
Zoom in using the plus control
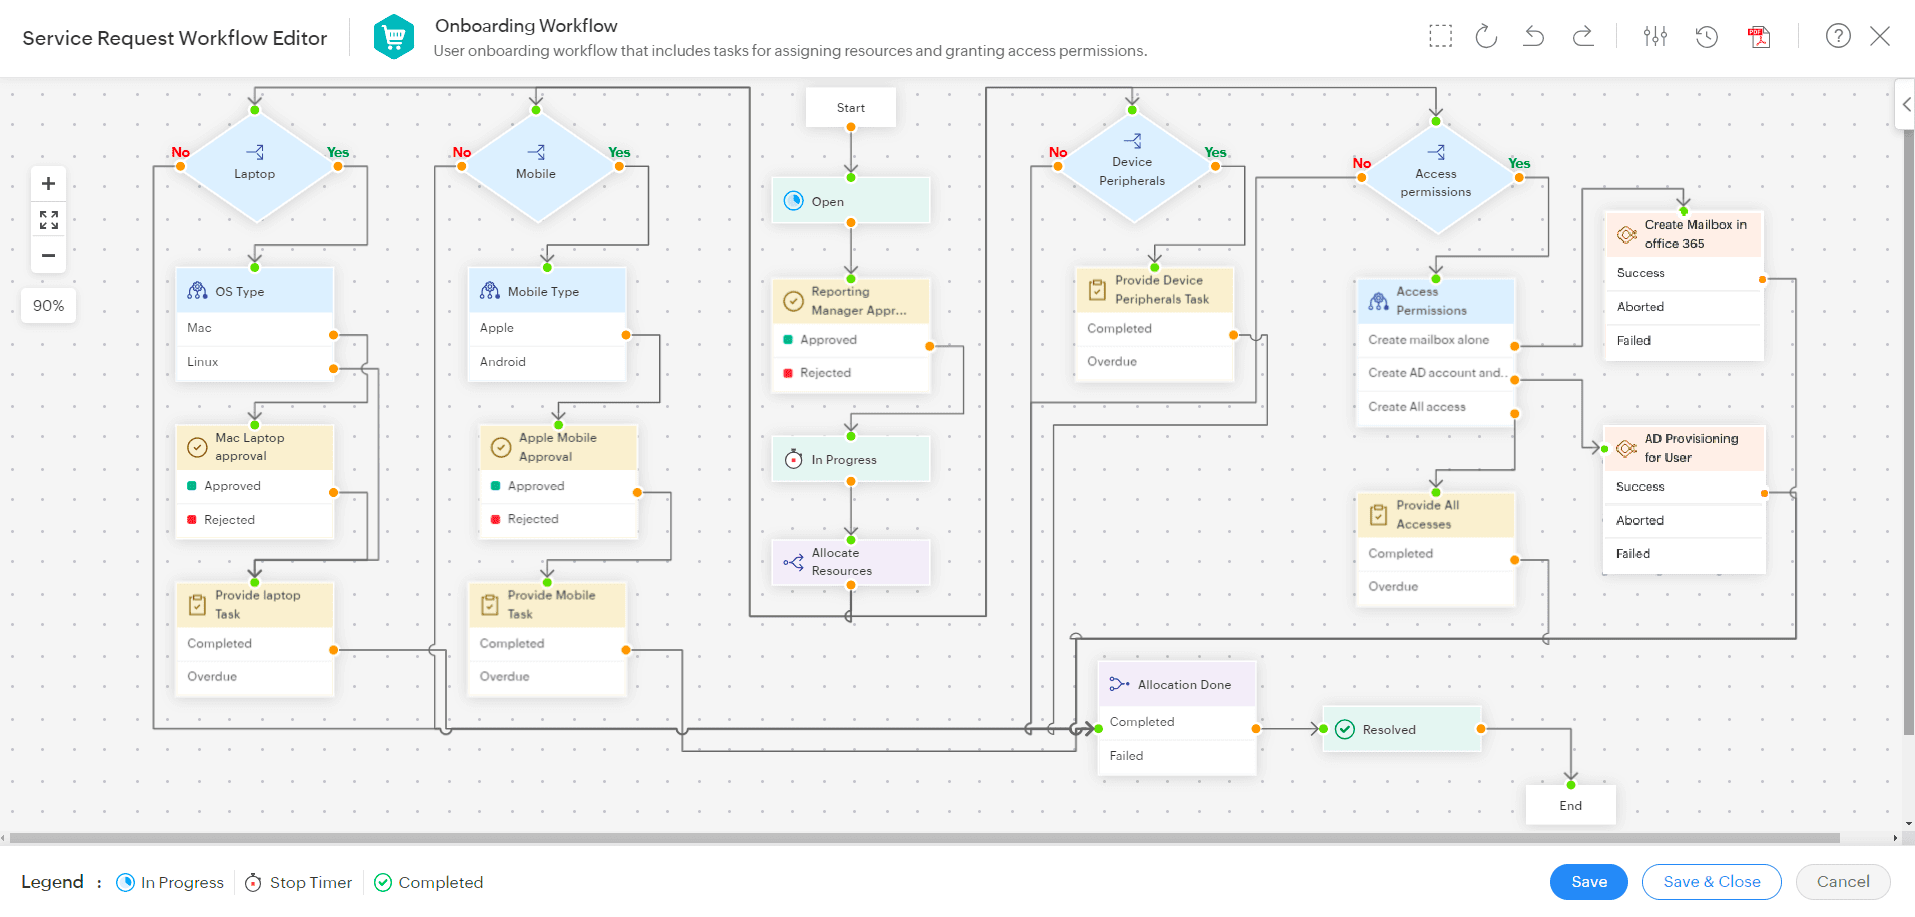point(48,183)
